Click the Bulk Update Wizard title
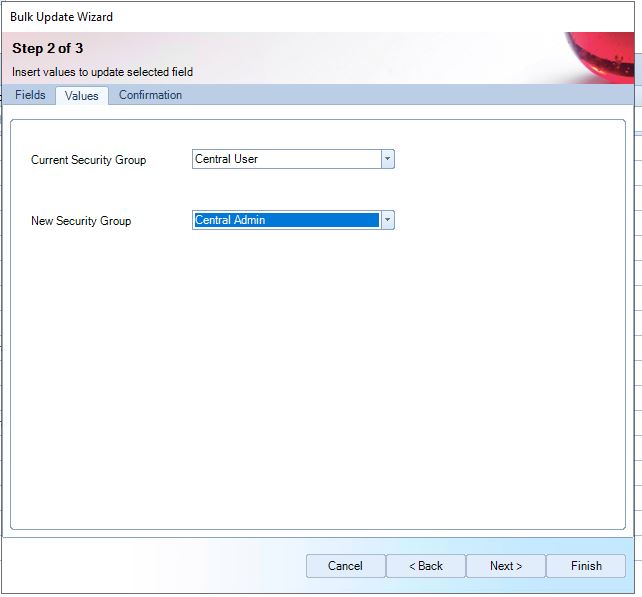 click(x=61, y=17)
